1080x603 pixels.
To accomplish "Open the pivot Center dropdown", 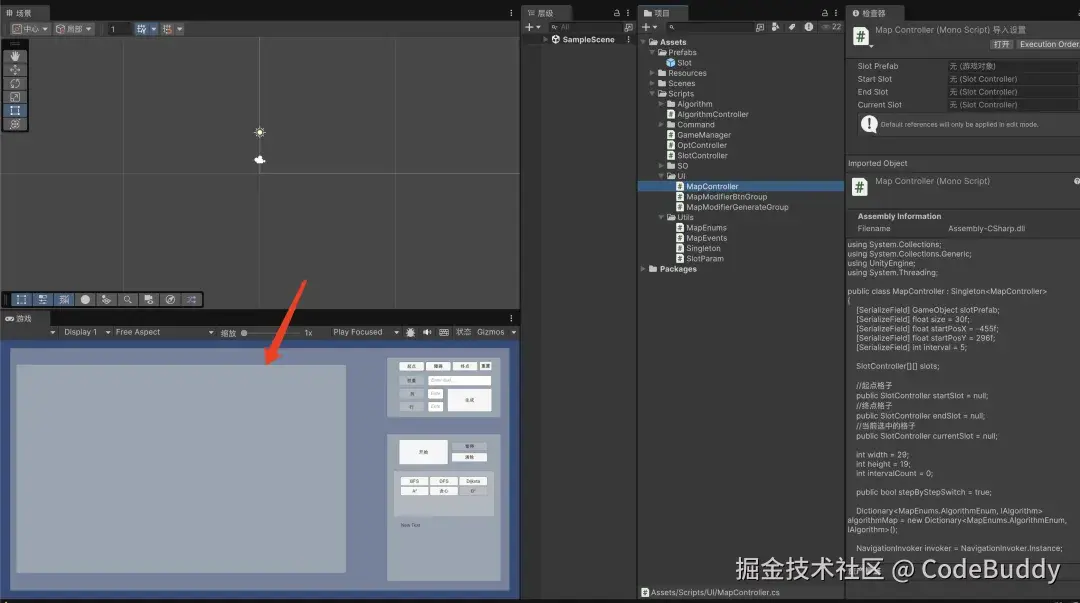I will pyautogui.click(x=30, y=29).
